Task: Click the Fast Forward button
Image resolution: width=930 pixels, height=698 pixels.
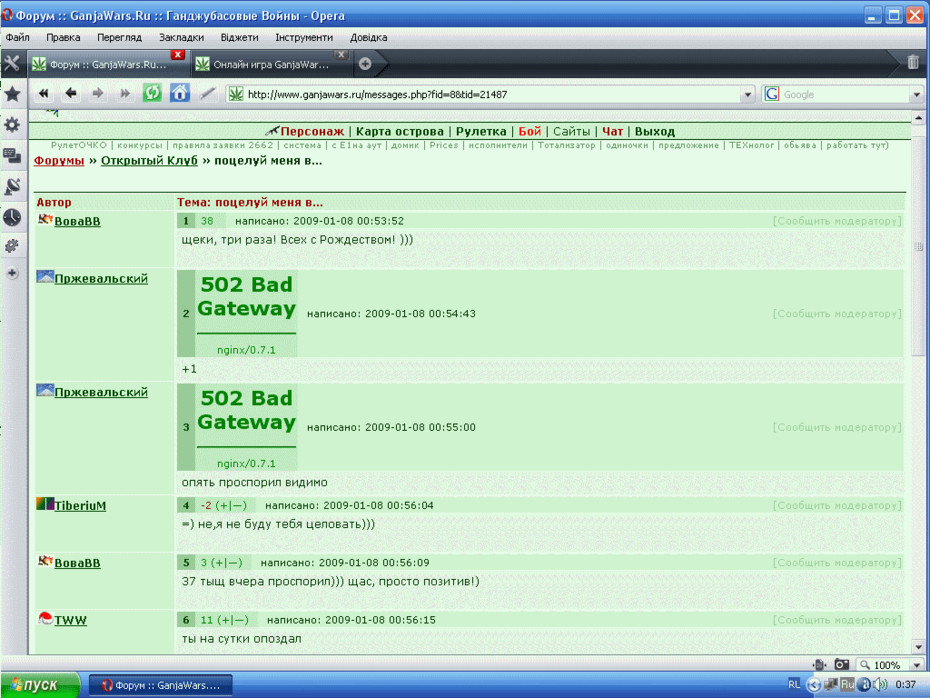Action: tap(125, 93)
